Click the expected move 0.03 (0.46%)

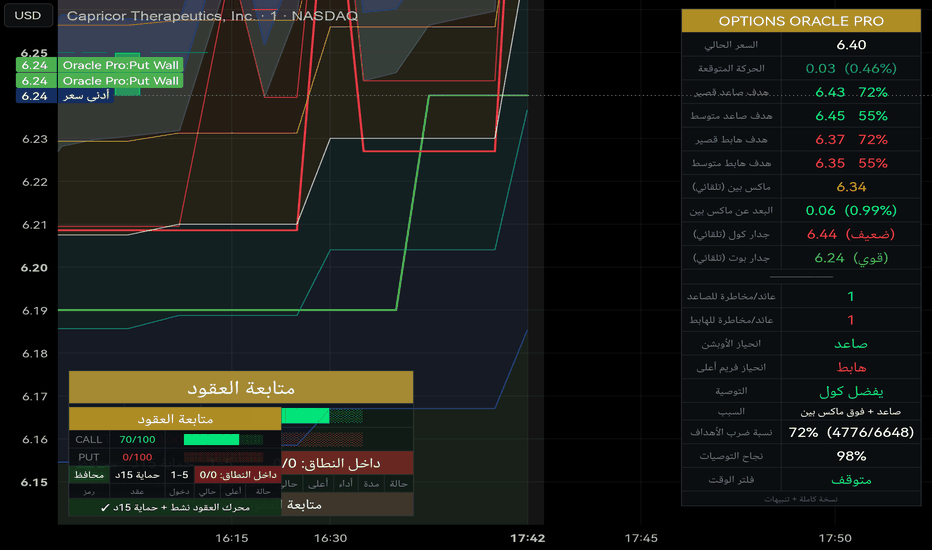[x=851, y=68]
